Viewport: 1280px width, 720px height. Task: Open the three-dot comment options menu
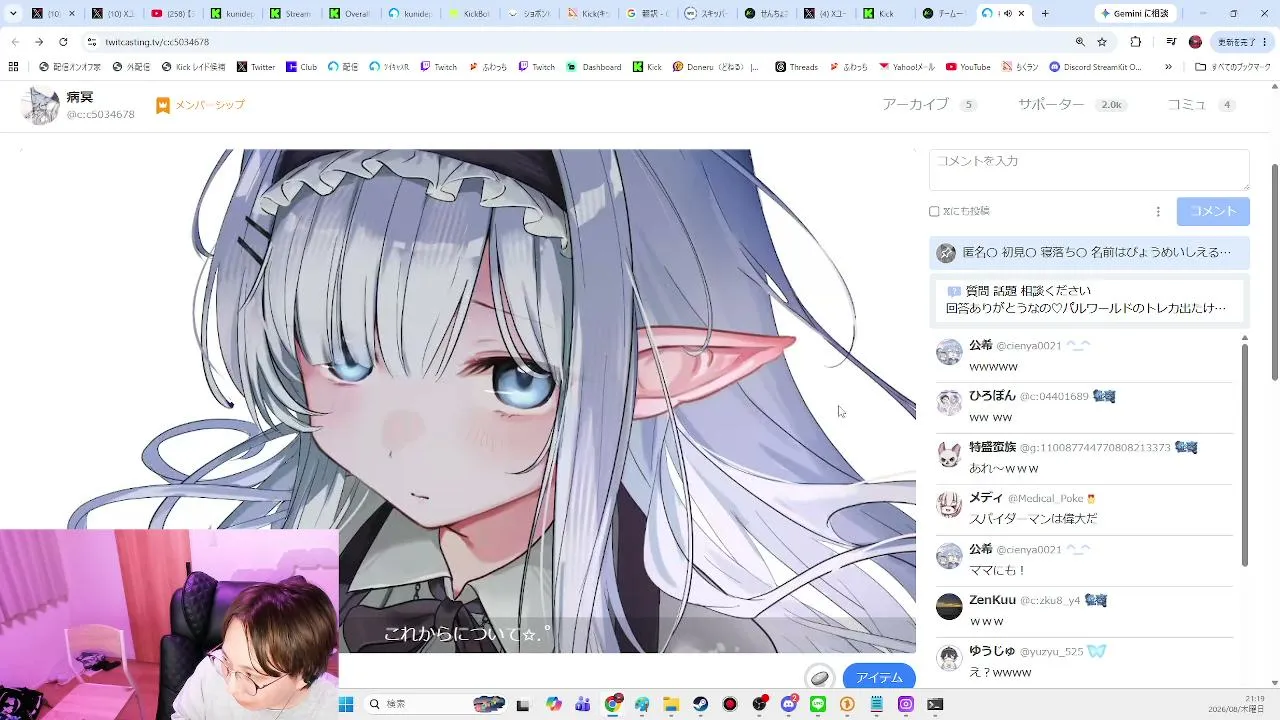point(1158,211)
